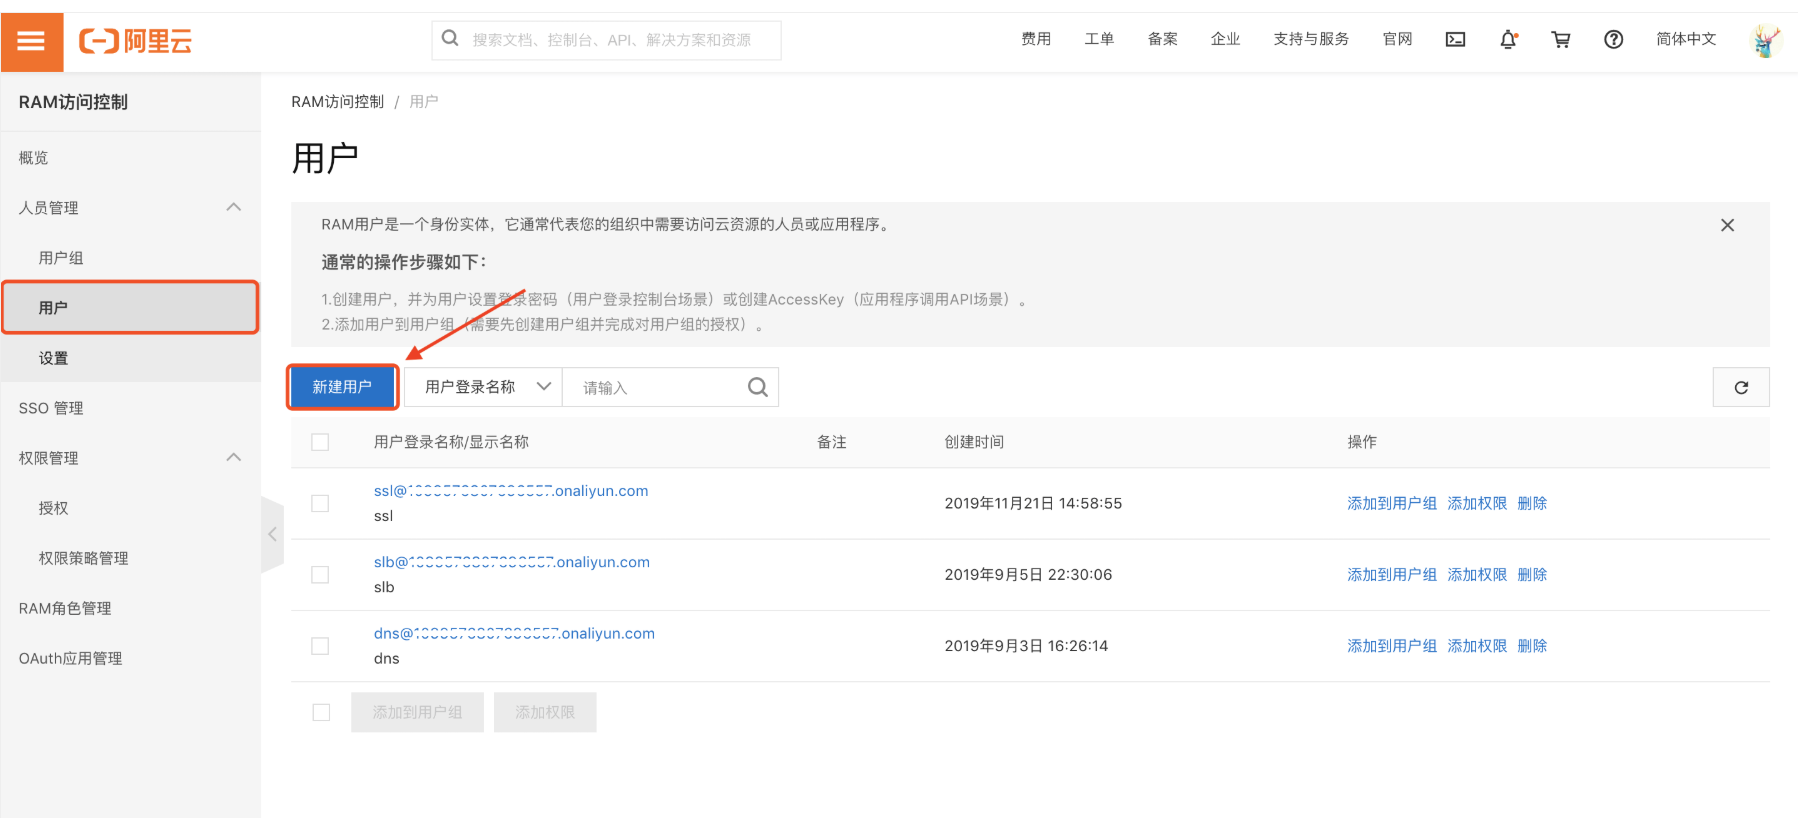Open the shopping cart
The image size is (1798, 818).
point(1560,40)
